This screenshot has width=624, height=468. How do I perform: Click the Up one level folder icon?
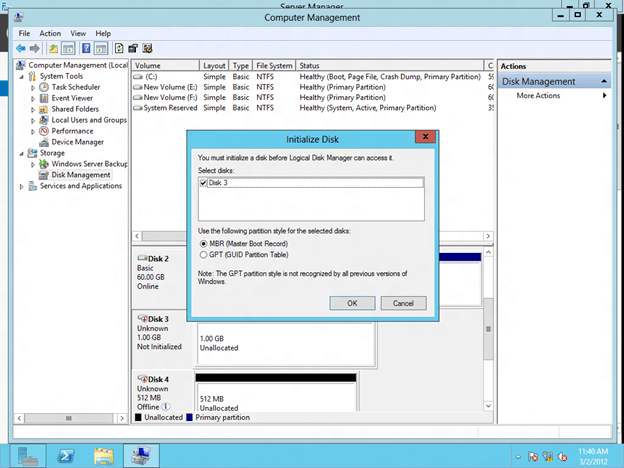[x=53, y=47]
